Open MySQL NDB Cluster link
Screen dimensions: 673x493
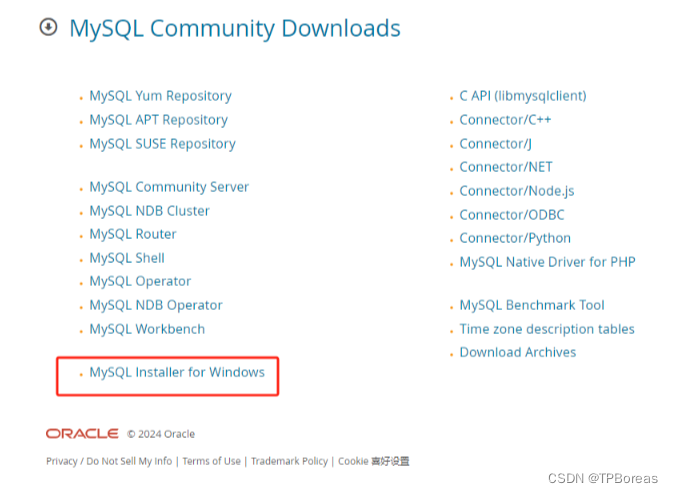(x=149, y=211)
